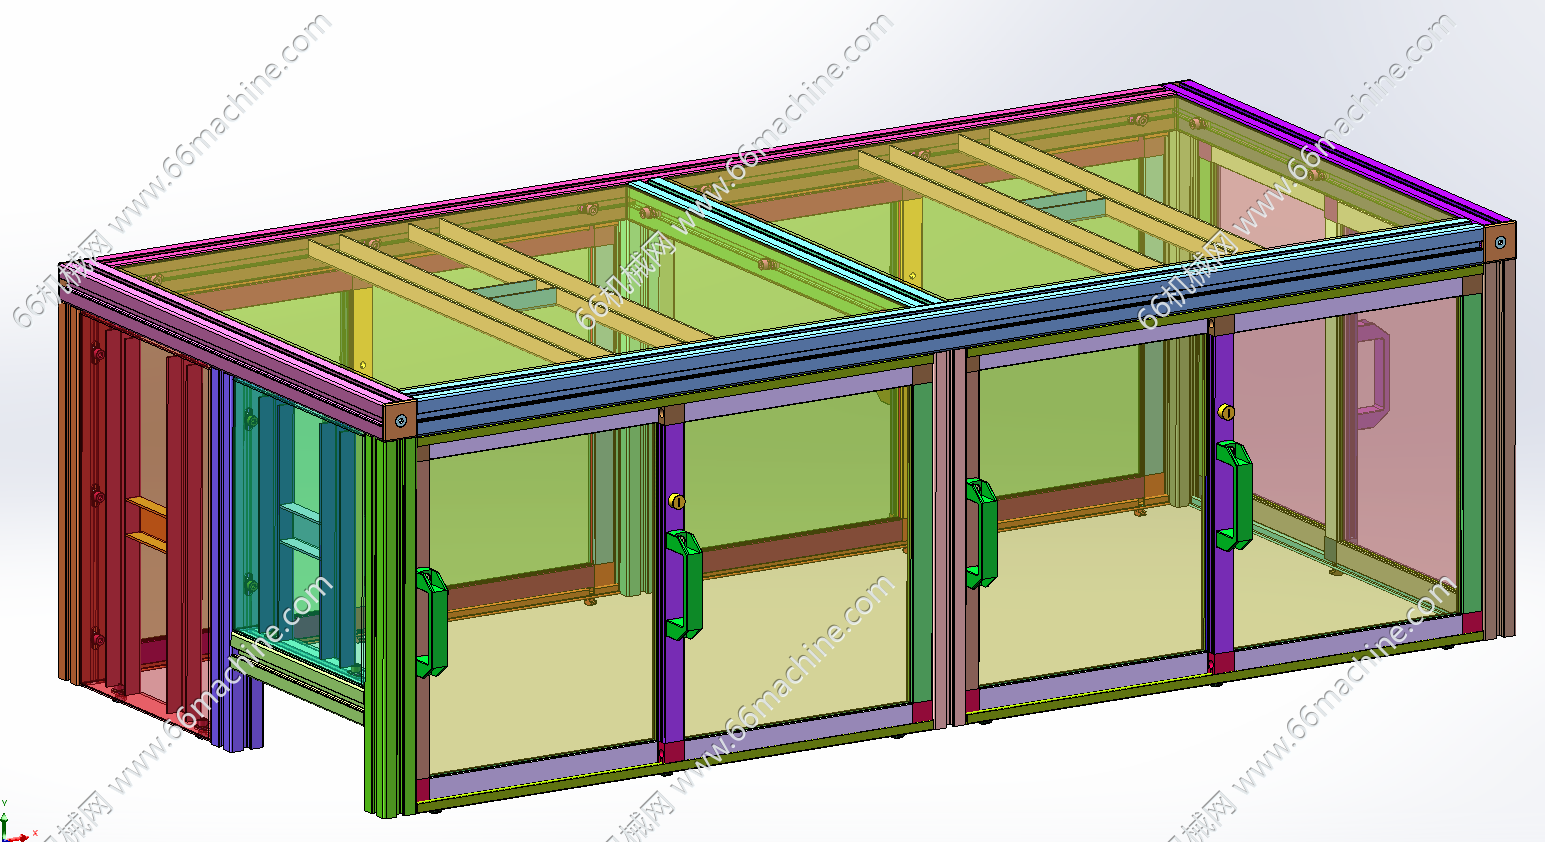Image resolution: width=1545 pixels, height=842 pixels.
Task: Select the green handle on the right purple stile
Action: 1233,496
